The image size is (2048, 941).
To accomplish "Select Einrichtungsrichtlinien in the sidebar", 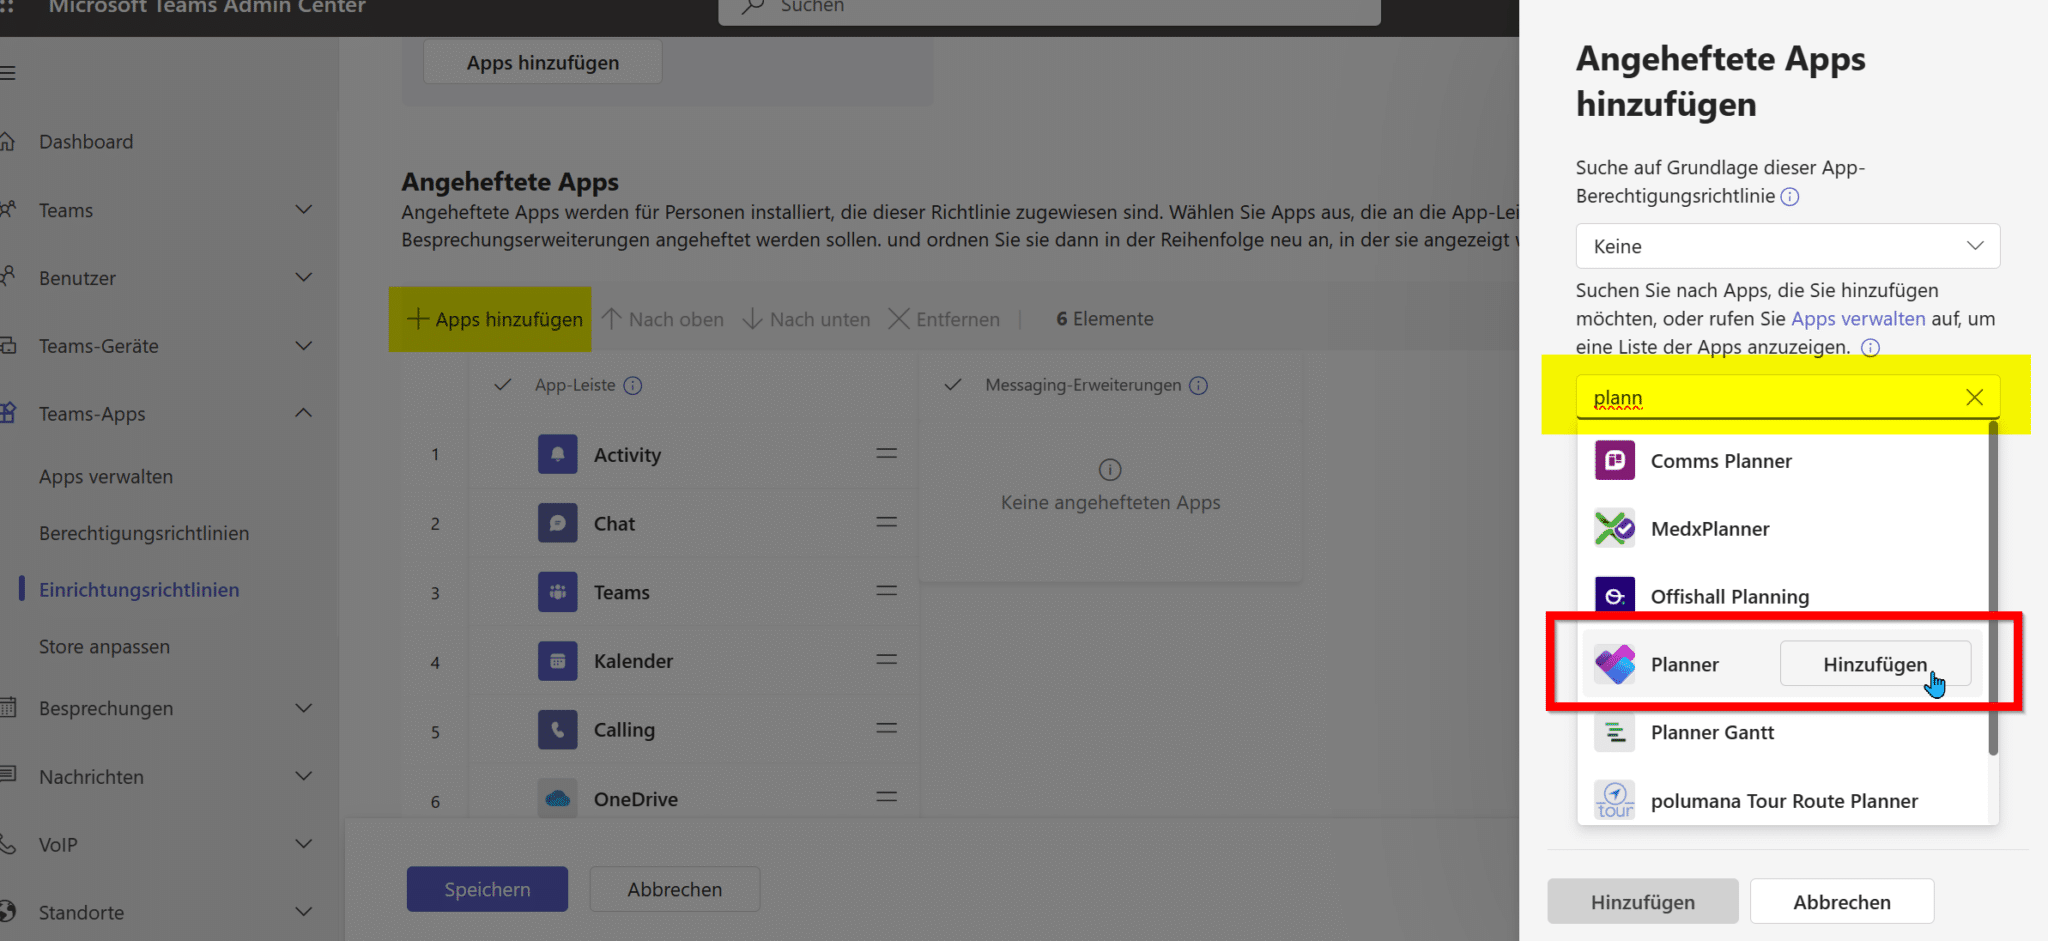I will pyautogui.click(x=139, y=589).
